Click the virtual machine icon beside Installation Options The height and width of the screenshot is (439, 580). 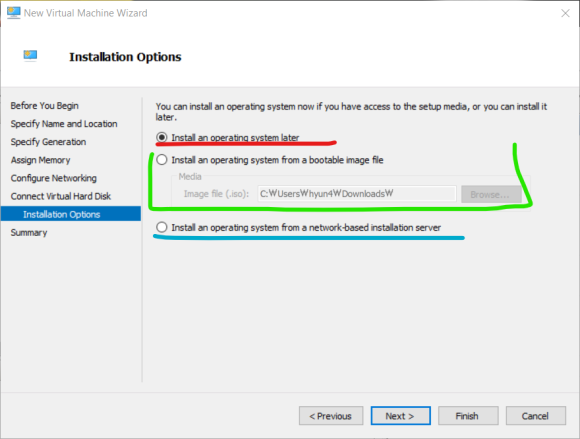pyautogui.click(x=30, y=56)
